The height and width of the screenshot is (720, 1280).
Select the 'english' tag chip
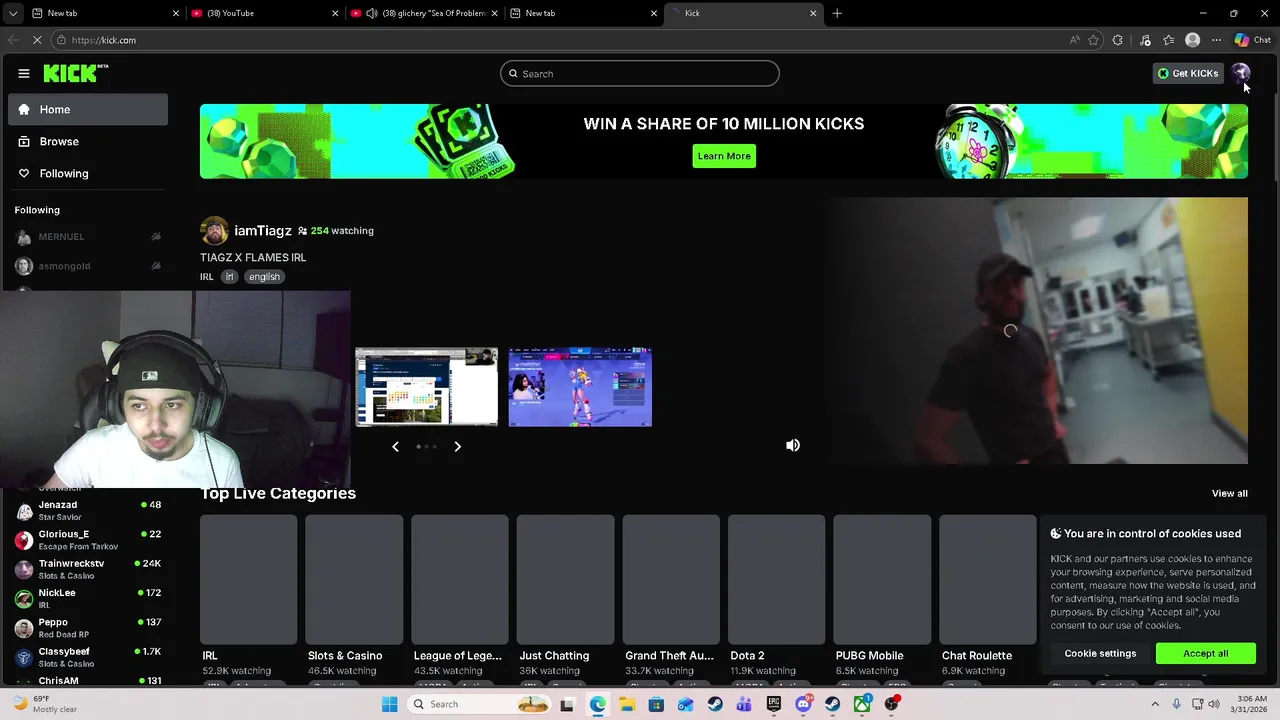[264, 277]
